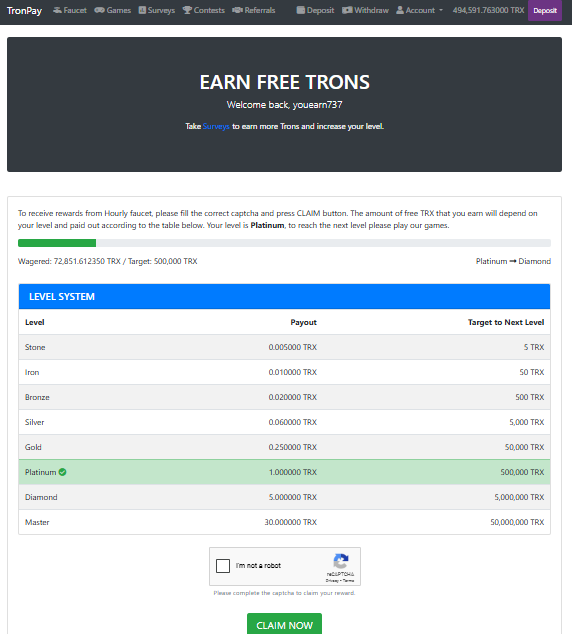
Task: Click the green Platinum checkmark badge
Action: tap(62, 472)
